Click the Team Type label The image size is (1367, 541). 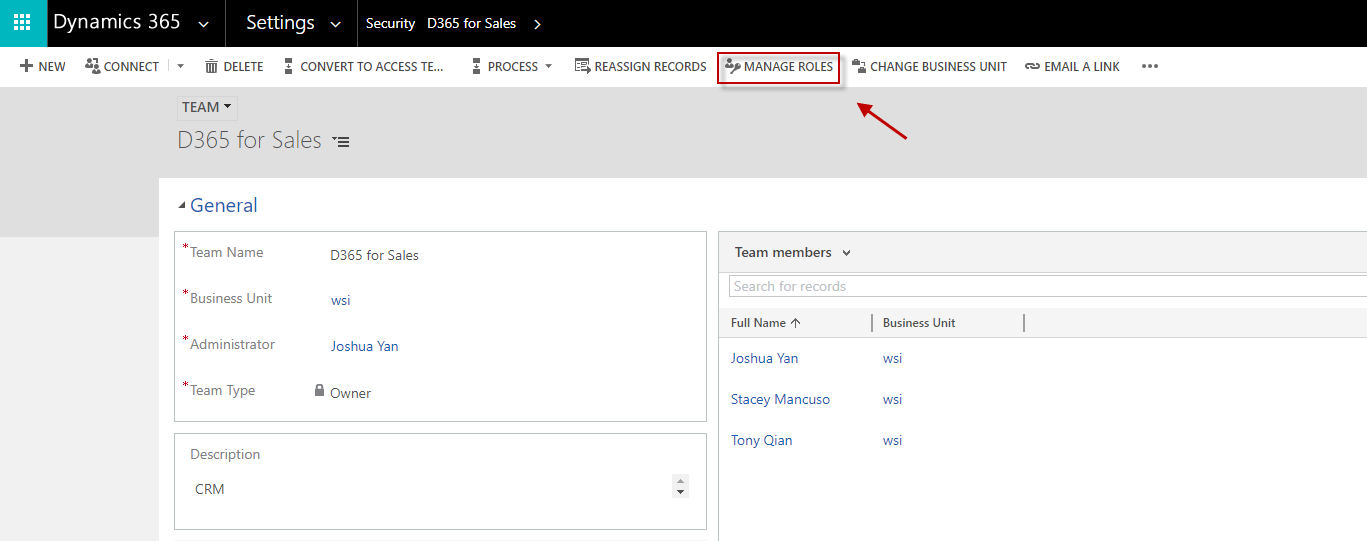(x=222, y=390)
